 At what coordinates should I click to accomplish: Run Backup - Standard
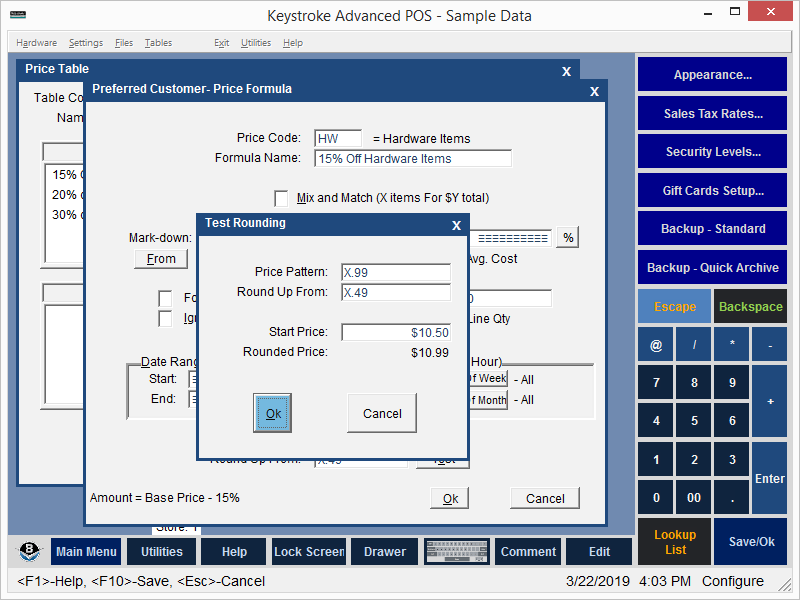(x=712, y=229)
